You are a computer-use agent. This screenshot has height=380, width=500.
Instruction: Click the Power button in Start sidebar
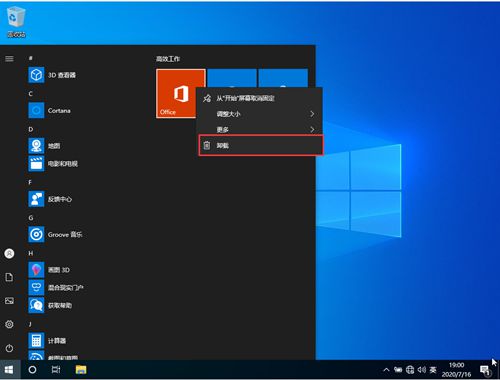pos(9,348)
